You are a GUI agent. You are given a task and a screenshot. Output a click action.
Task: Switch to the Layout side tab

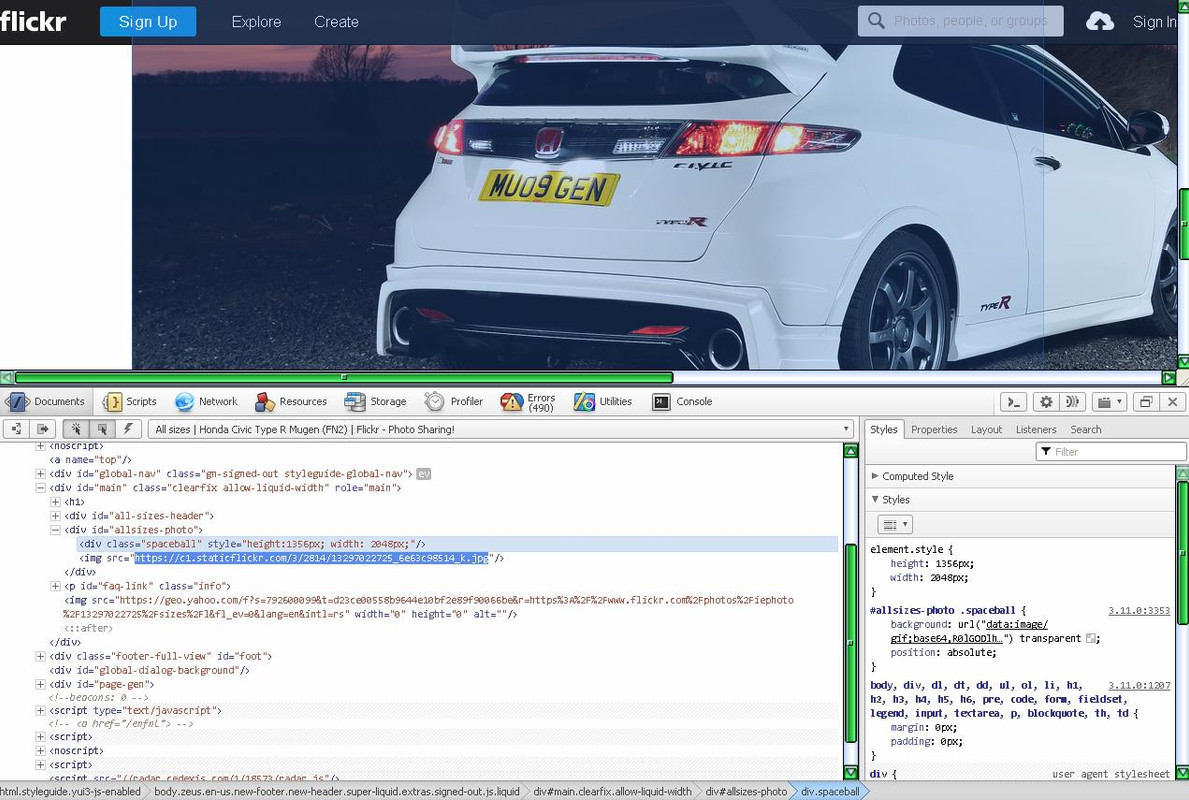tap(987, 429)
